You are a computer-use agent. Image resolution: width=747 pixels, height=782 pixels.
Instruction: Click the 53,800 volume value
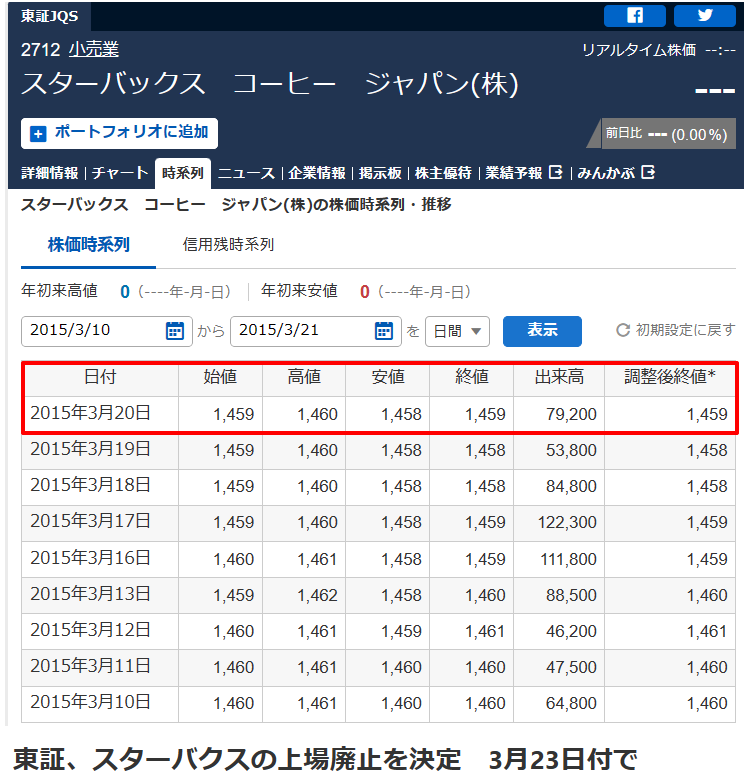[571, 450]
